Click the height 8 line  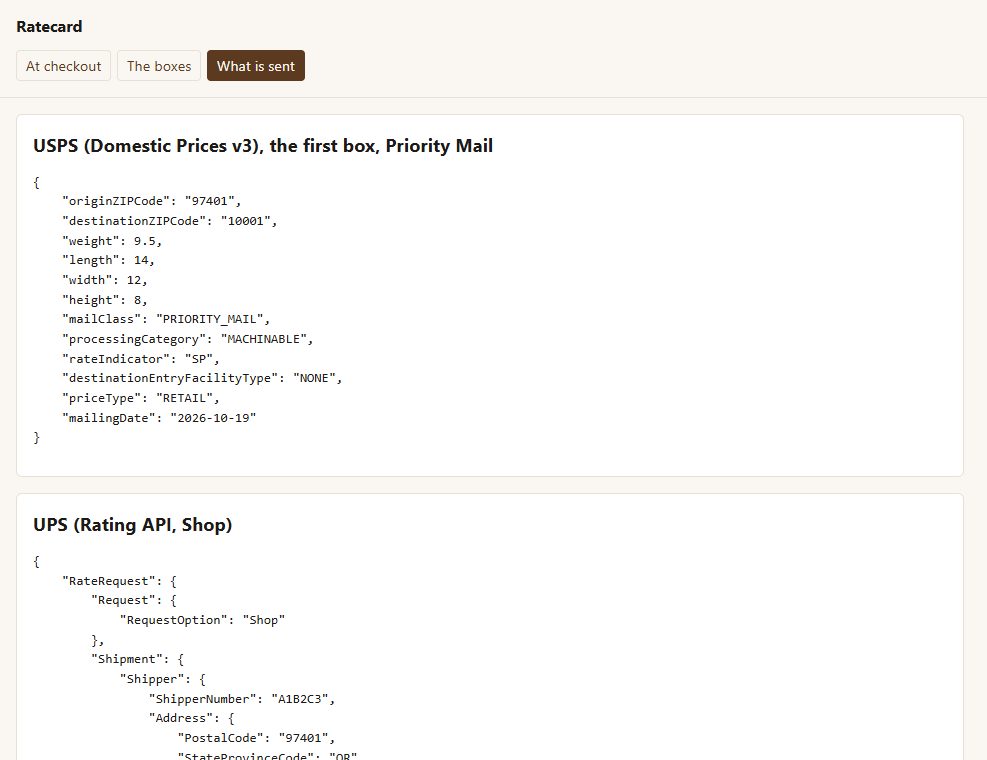pyautogui.click(x=104, y=300)
